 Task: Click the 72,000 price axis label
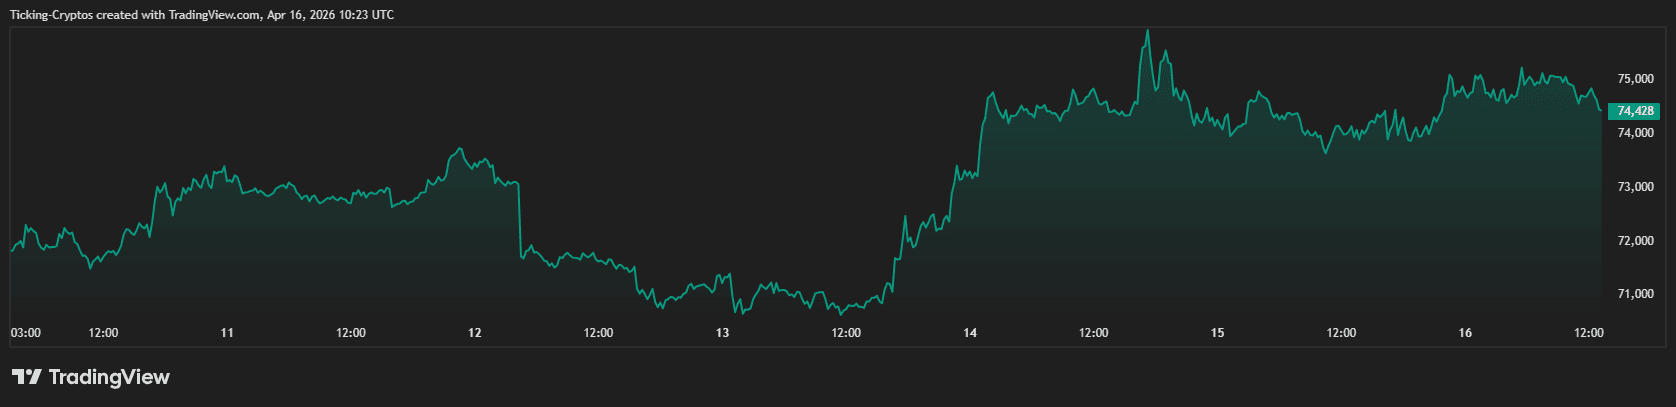click(1635, 241)
